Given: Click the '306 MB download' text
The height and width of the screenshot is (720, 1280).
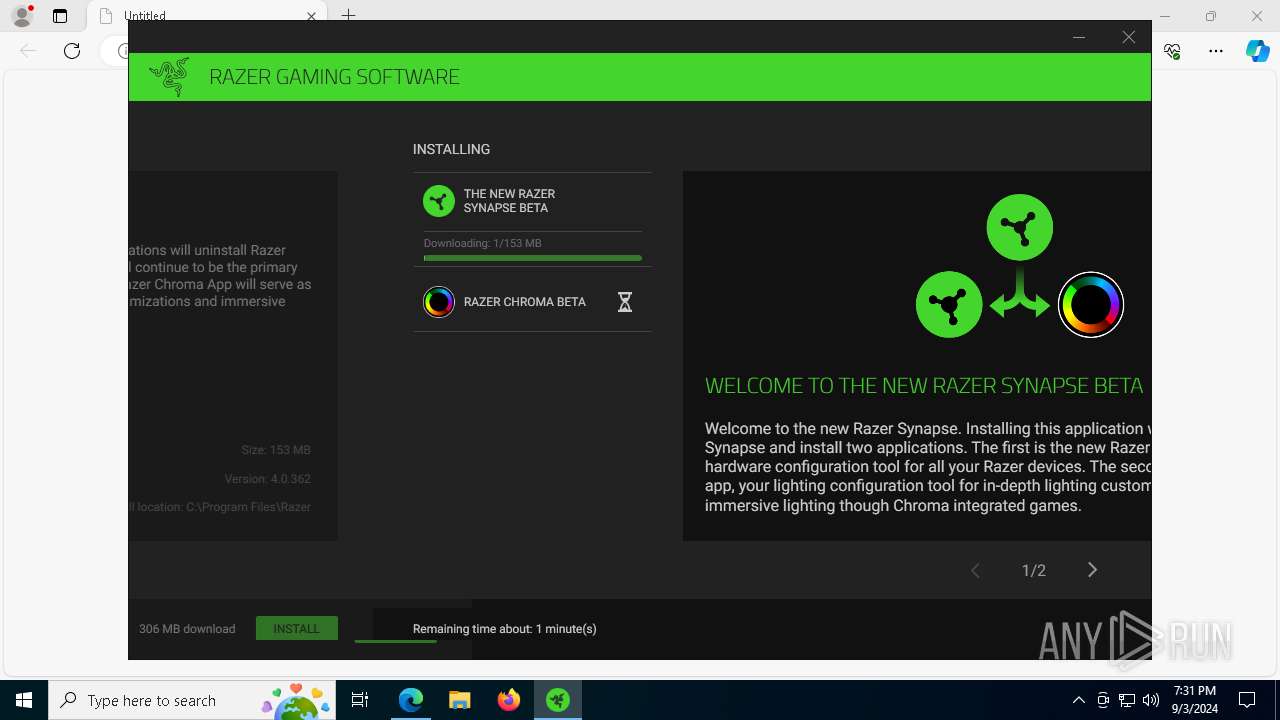Looking at the screenshot, I should click(x=187, y=629).
